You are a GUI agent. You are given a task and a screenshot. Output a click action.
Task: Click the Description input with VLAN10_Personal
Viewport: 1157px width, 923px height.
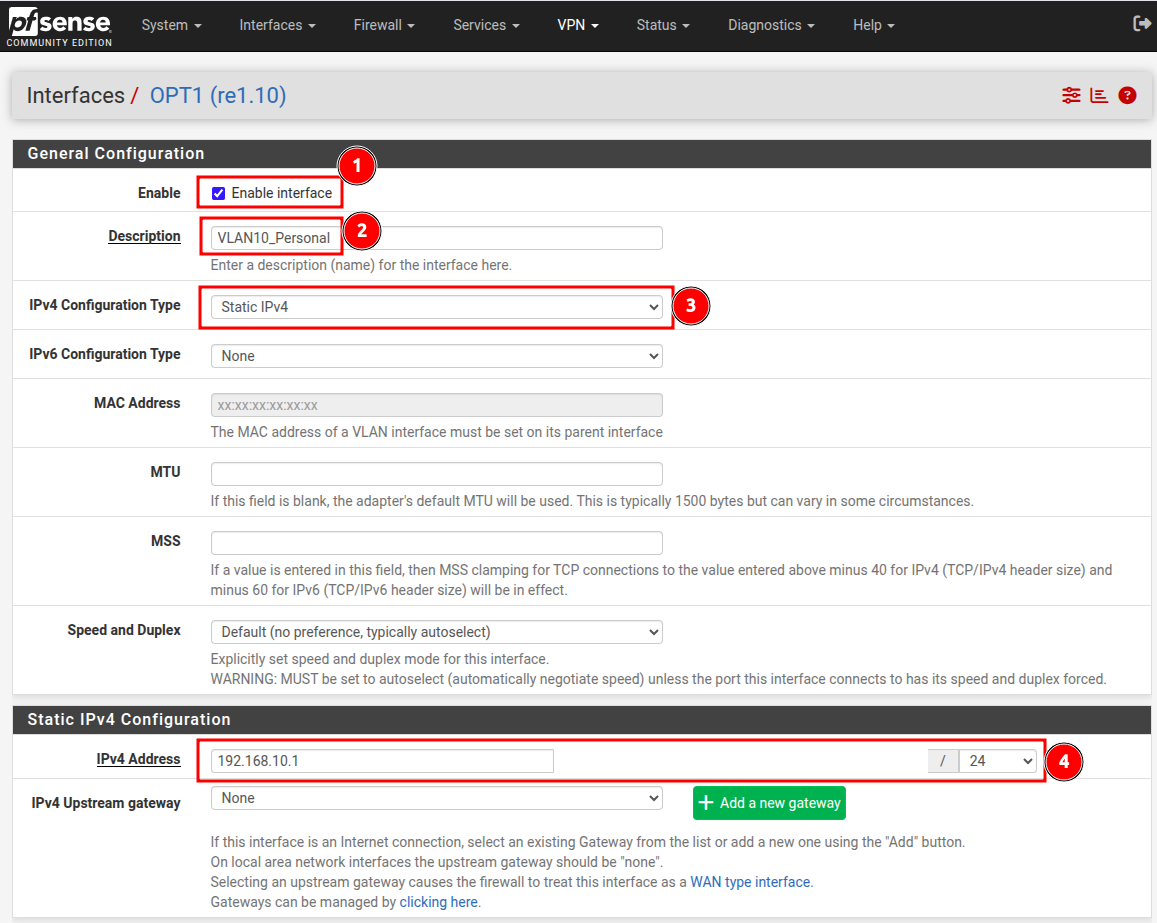tap(437, 238)
